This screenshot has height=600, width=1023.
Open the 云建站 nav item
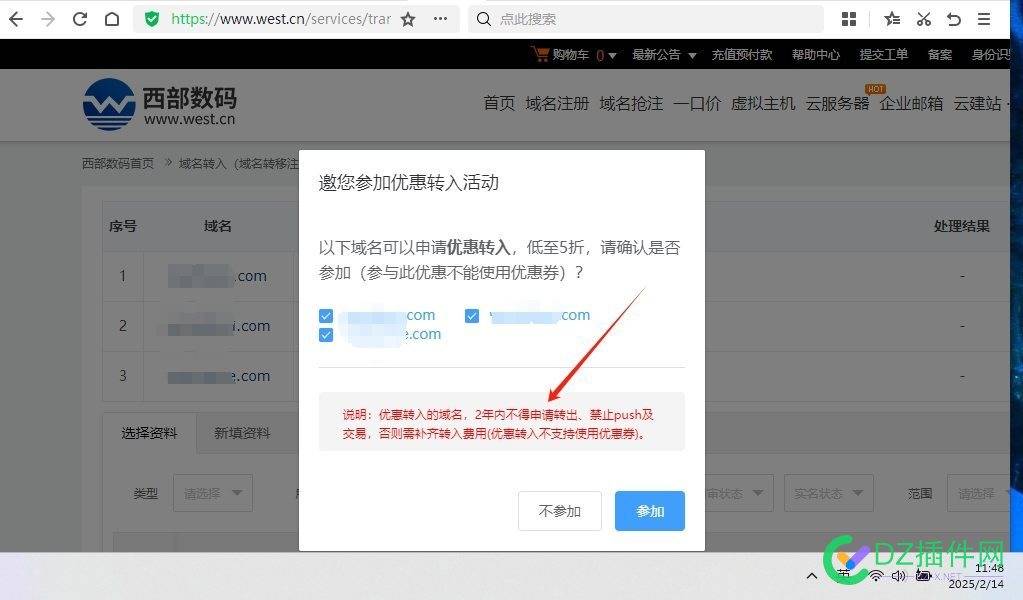(x=977, y=103)
